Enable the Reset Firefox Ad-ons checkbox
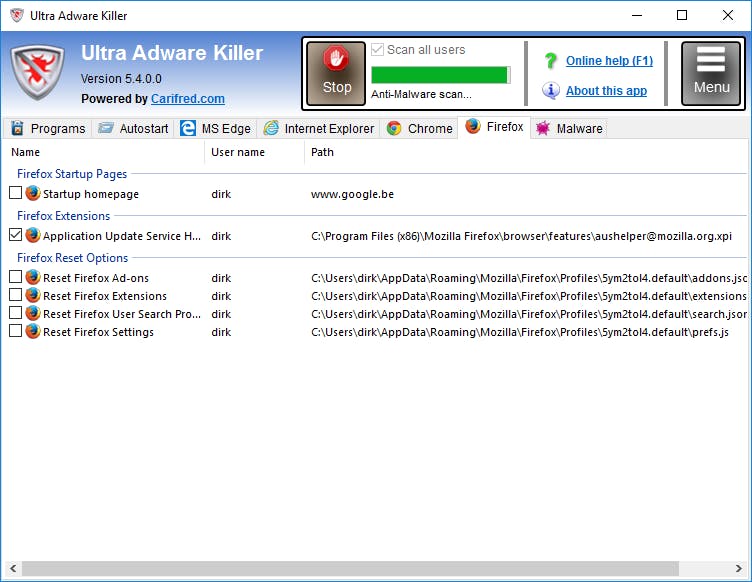Screen dimensions: 752x582 pyautogui.click(x=15, y=277)
